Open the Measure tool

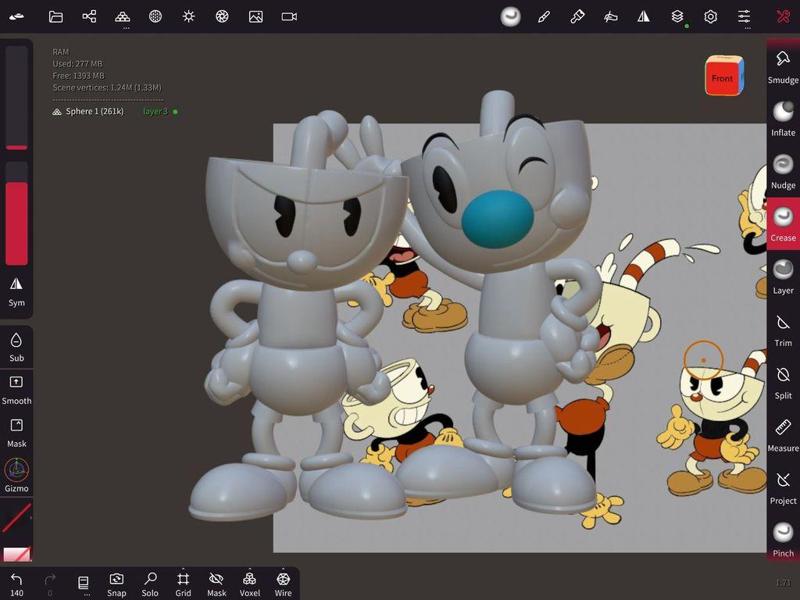783,435
